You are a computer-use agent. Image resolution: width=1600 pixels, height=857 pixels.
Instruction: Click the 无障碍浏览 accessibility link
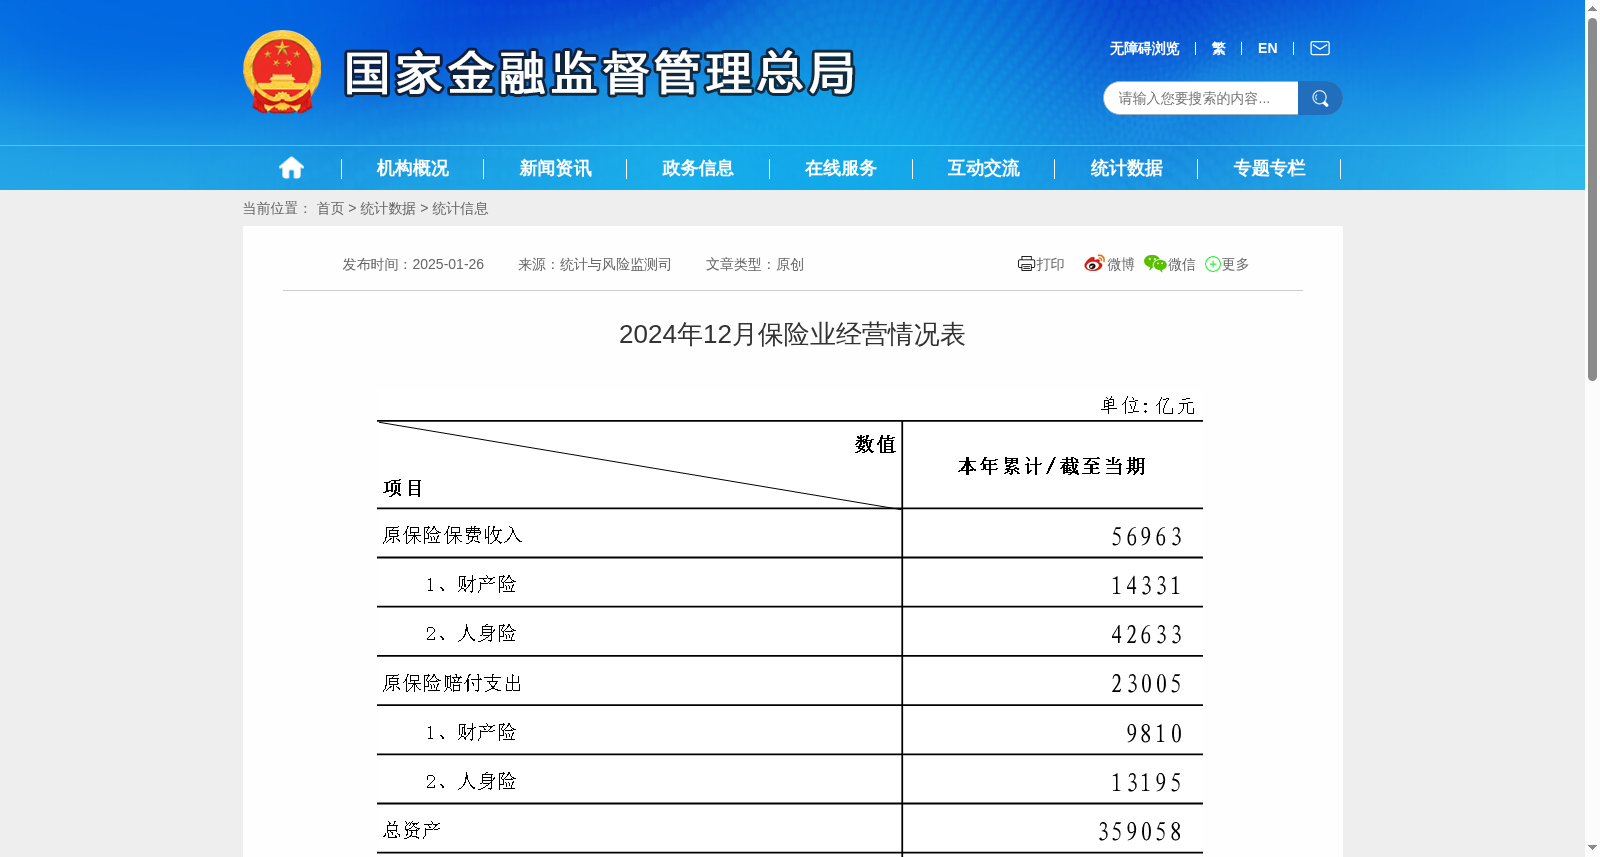1144,48
